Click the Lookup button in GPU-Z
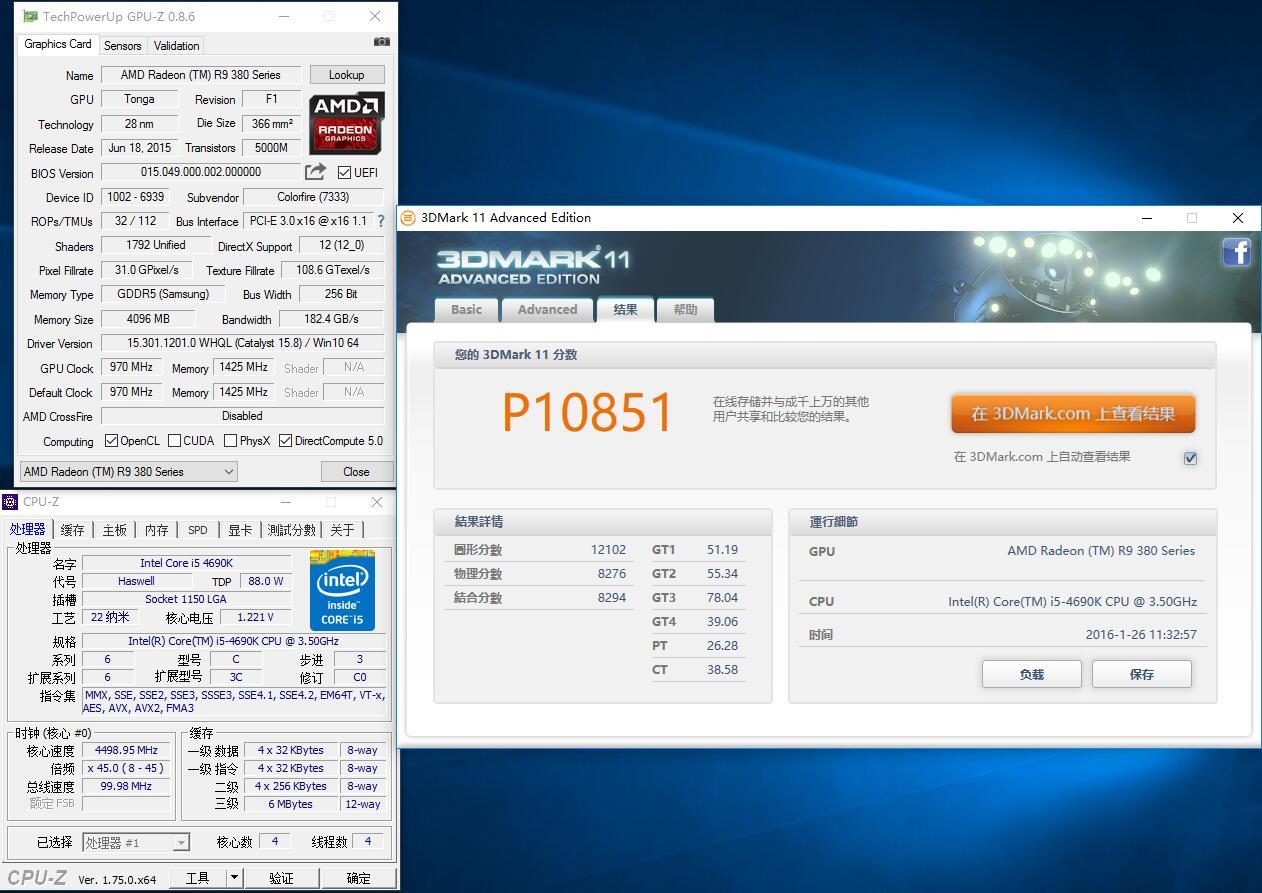Screen dimensions: 1262x893 [347, 74]
